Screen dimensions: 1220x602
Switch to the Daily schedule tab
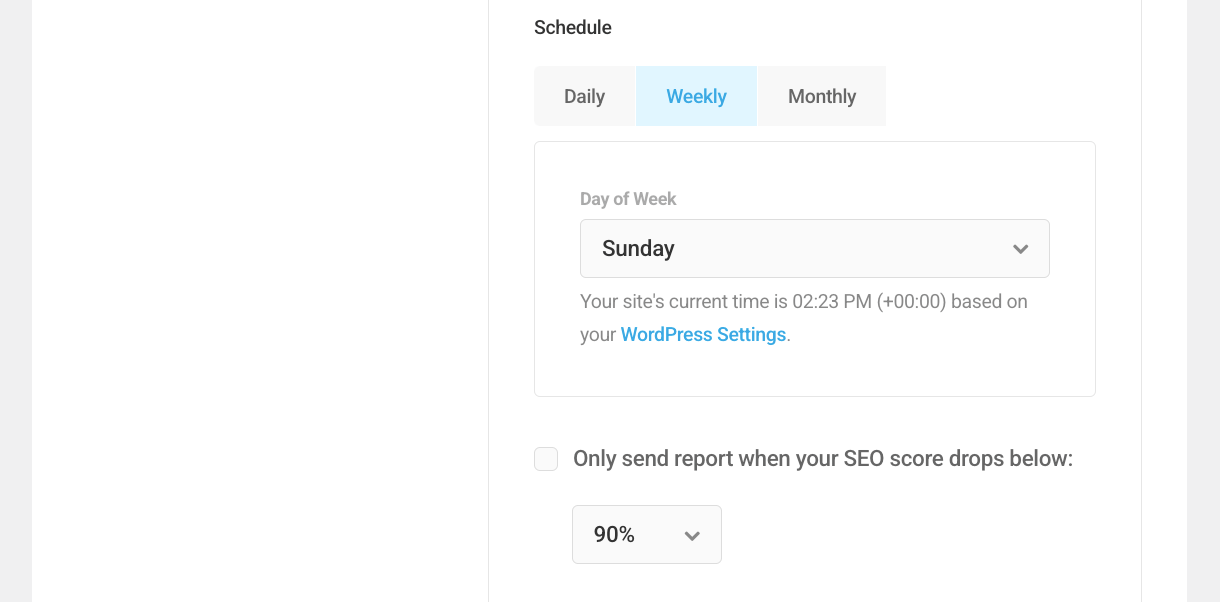585,96
